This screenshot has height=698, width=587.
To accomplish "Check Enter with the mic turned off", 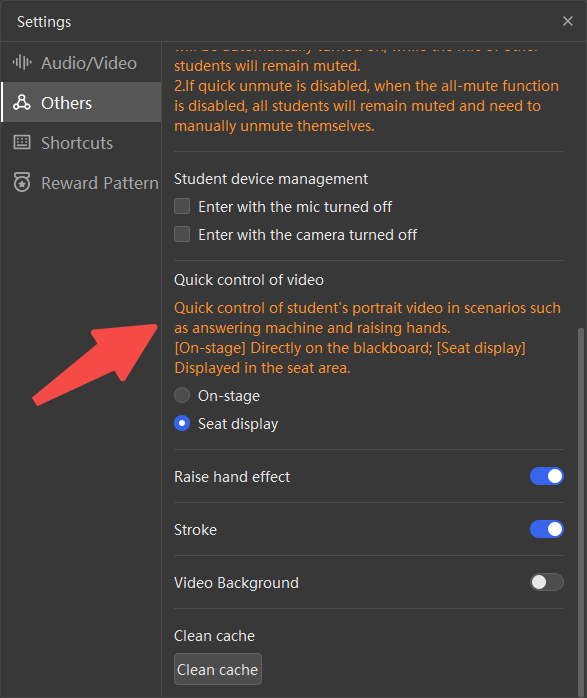I will 182,207.
